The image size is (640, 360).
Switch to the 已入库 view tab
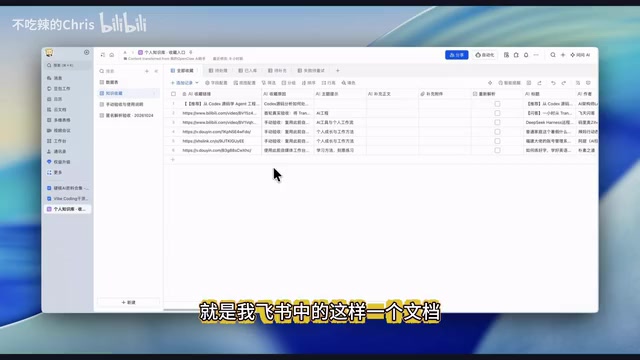point(248,71)
